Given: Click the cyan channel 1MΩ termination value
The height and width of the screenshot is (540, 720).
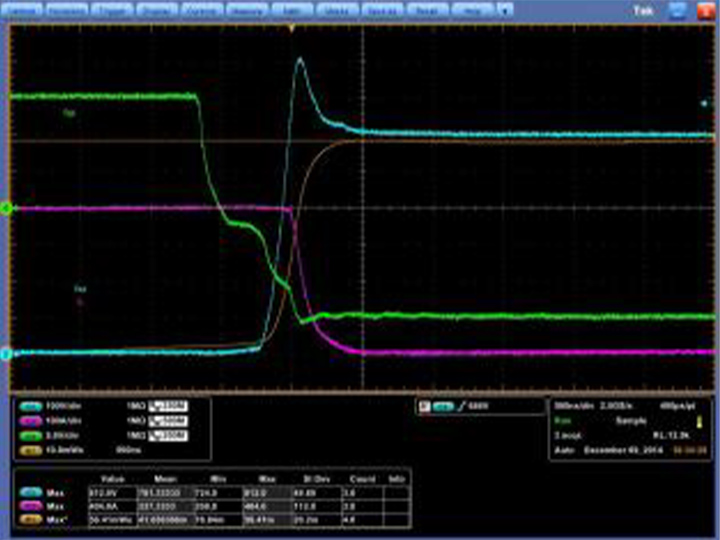Looking at the screenshot, I should click(x=135, y=406).
